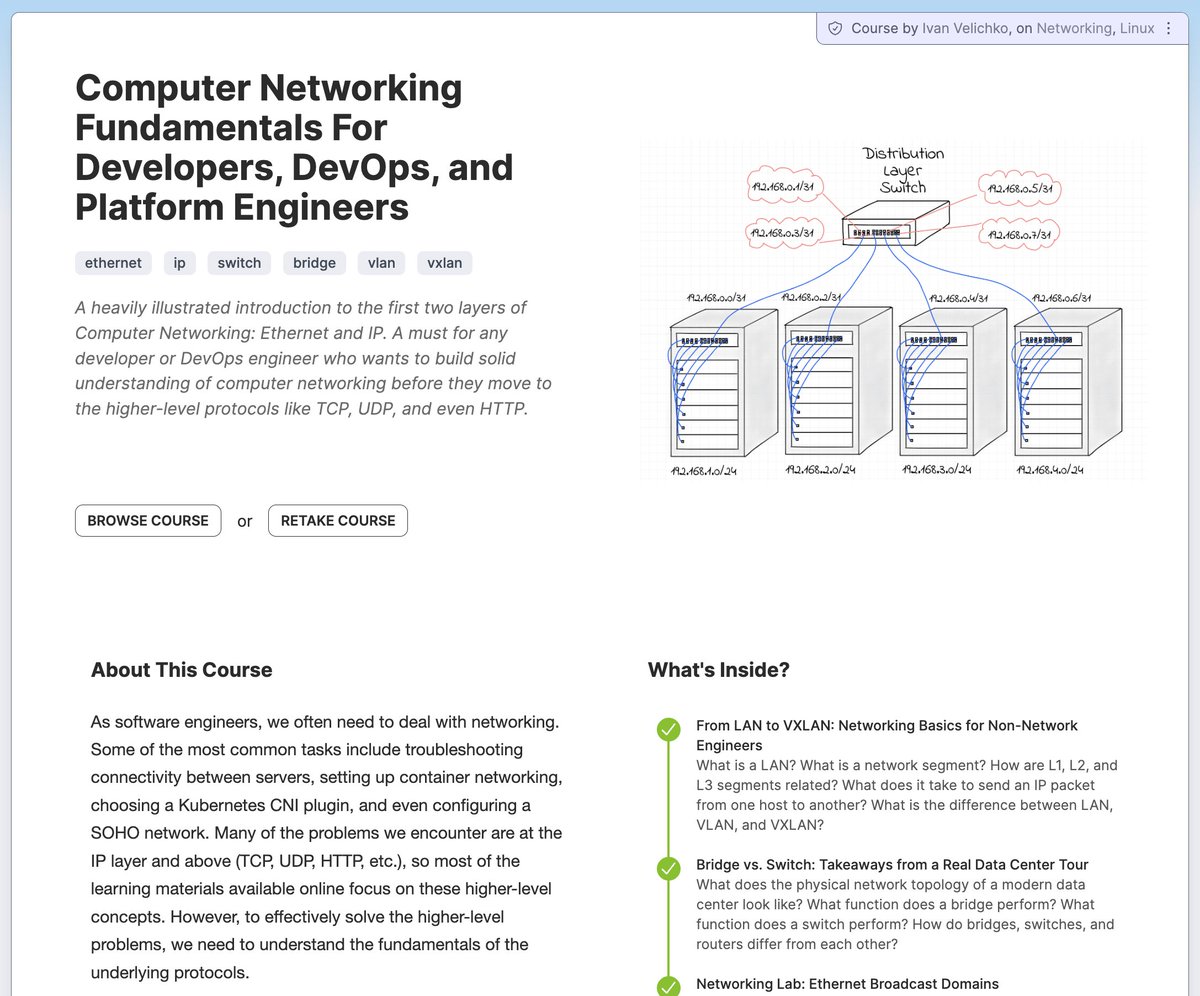Click the Browse Course button

(148, 521)
